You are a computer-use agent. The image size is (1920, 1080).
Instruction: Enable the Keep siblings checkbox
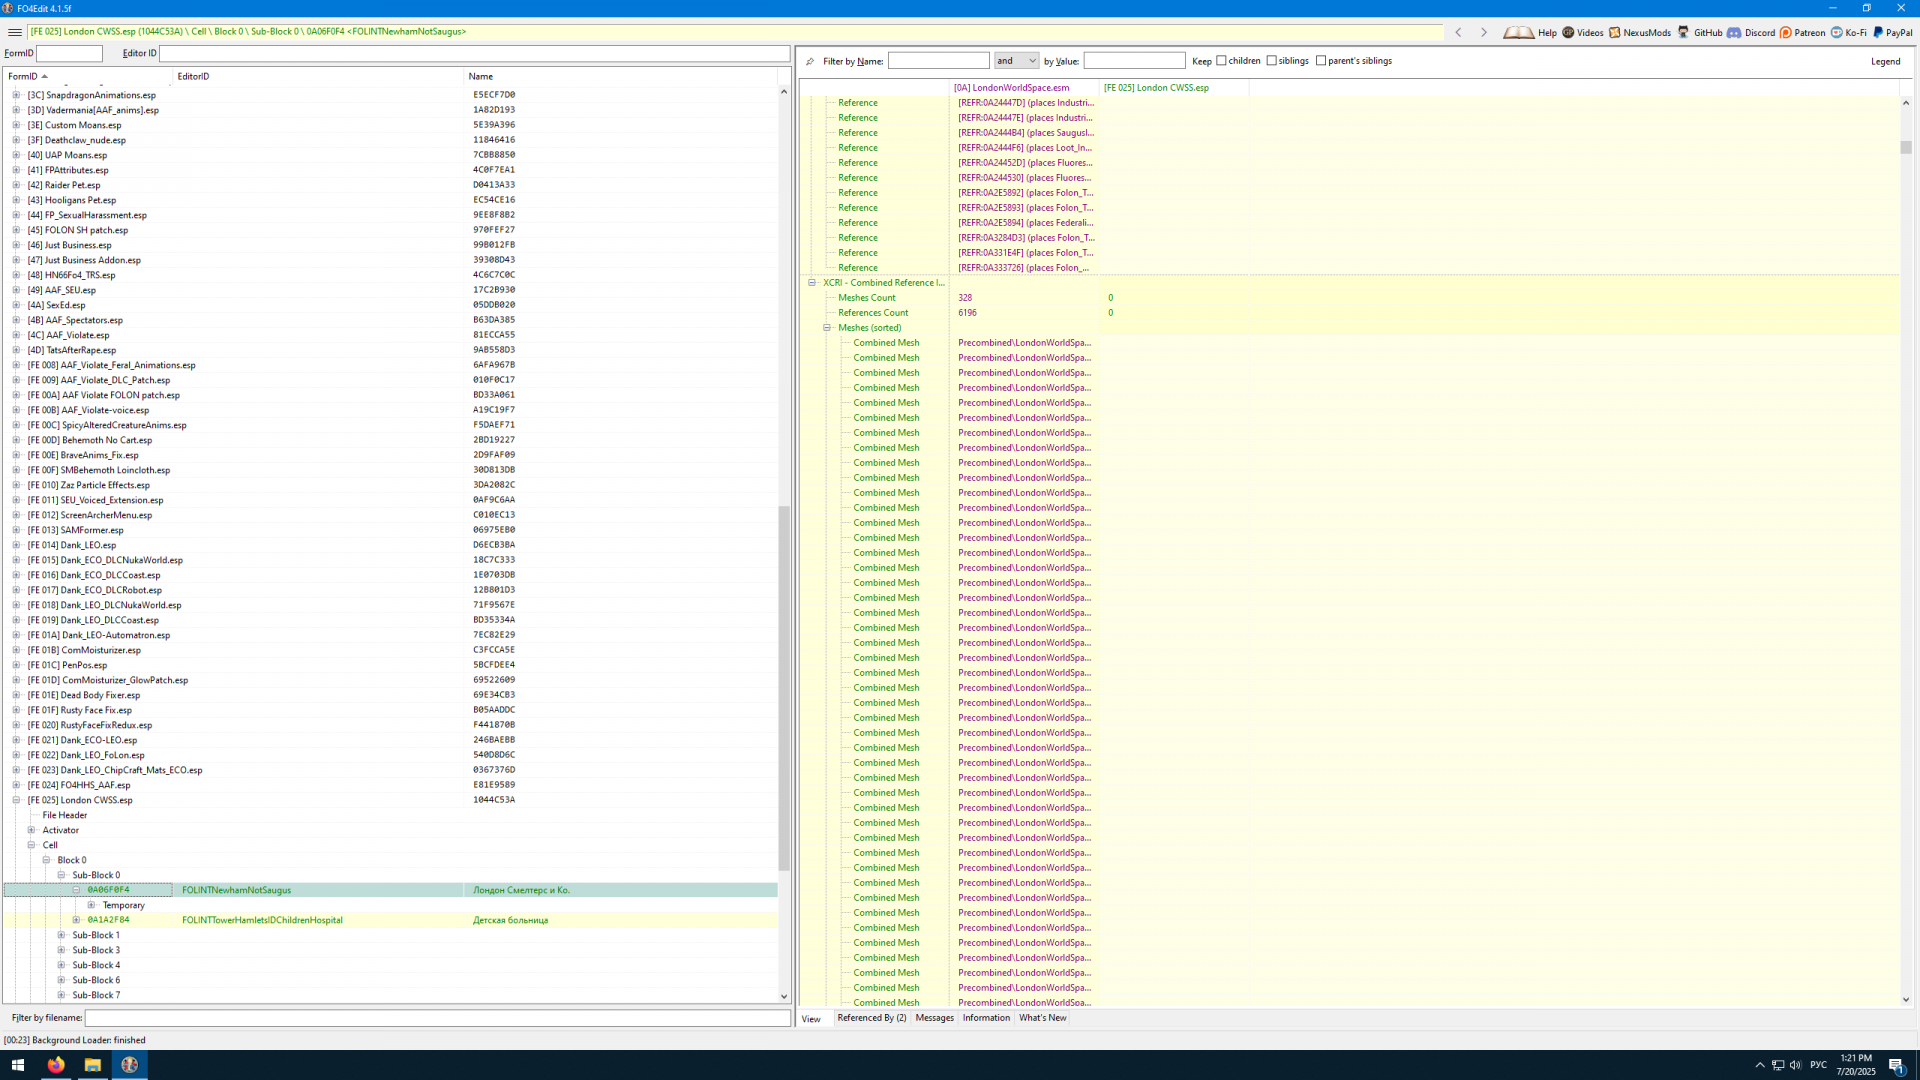coord(1271,61)
